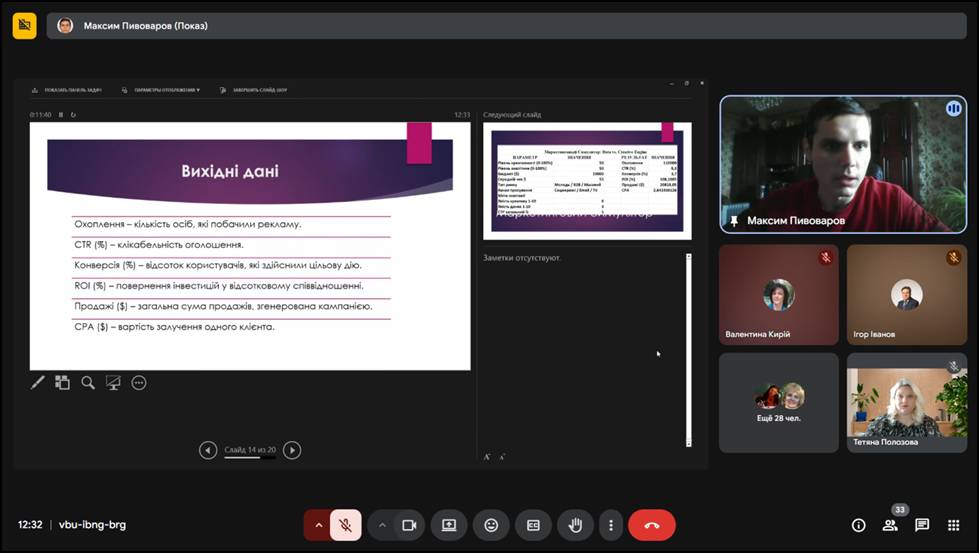Unmute the microphone

345,525
